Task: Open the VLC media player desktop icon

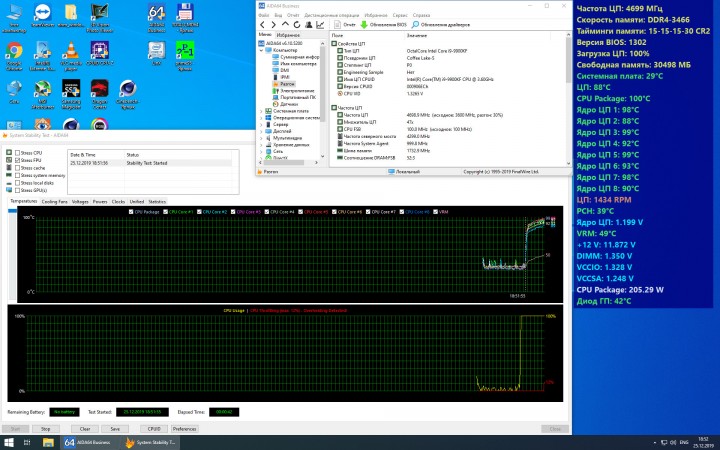Action: point(71,56)
